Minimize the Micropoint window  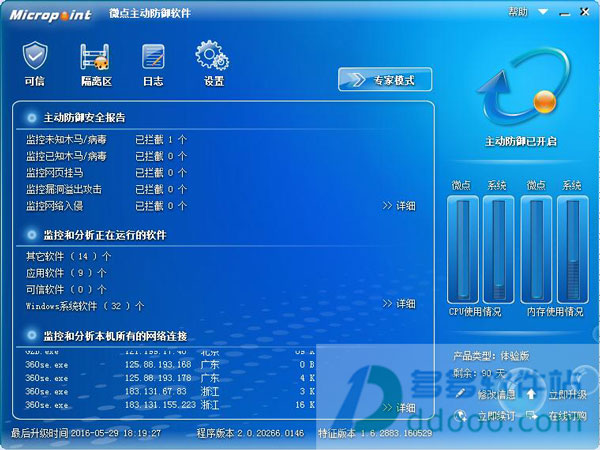click(x=564, y=13)
